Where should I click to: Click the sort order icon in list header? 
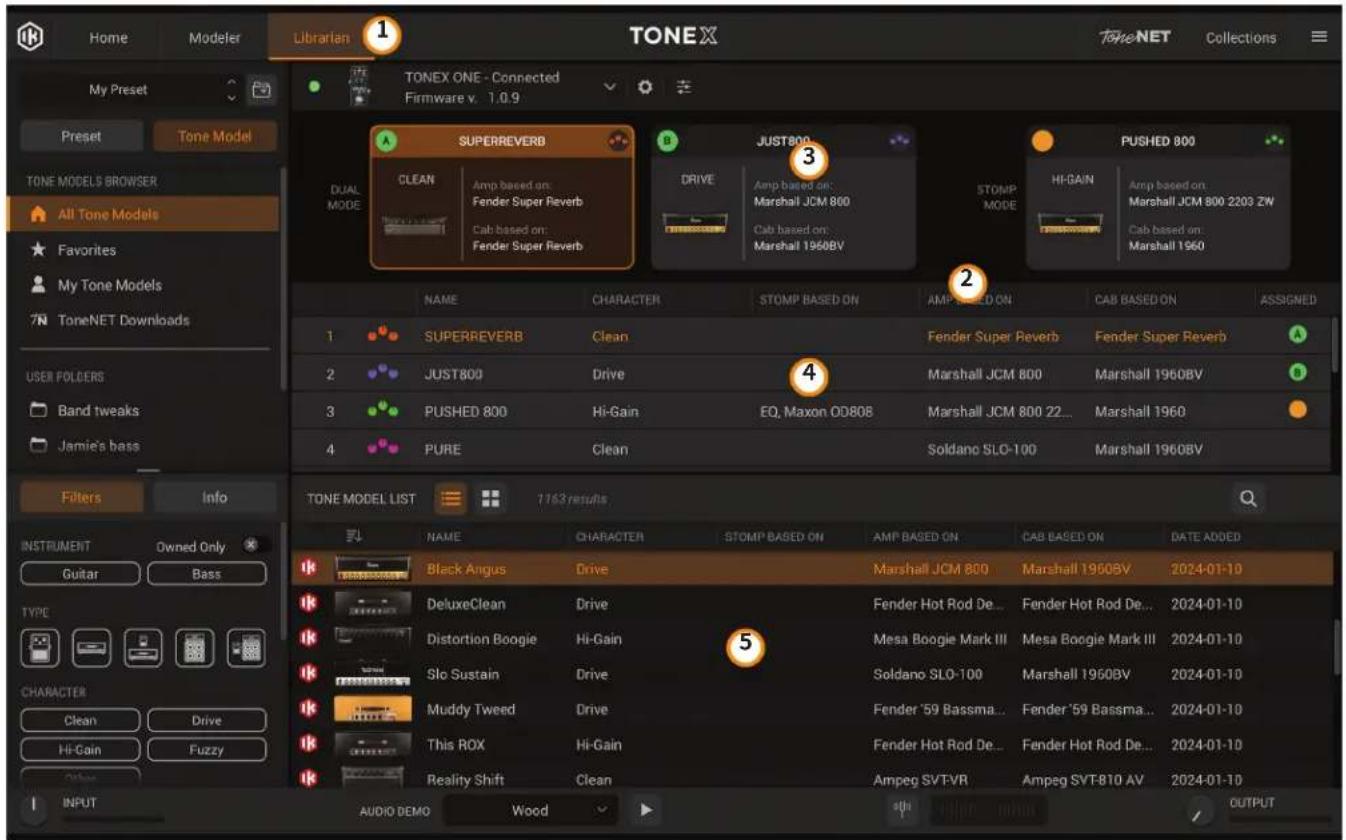click(x=353, y=537)
